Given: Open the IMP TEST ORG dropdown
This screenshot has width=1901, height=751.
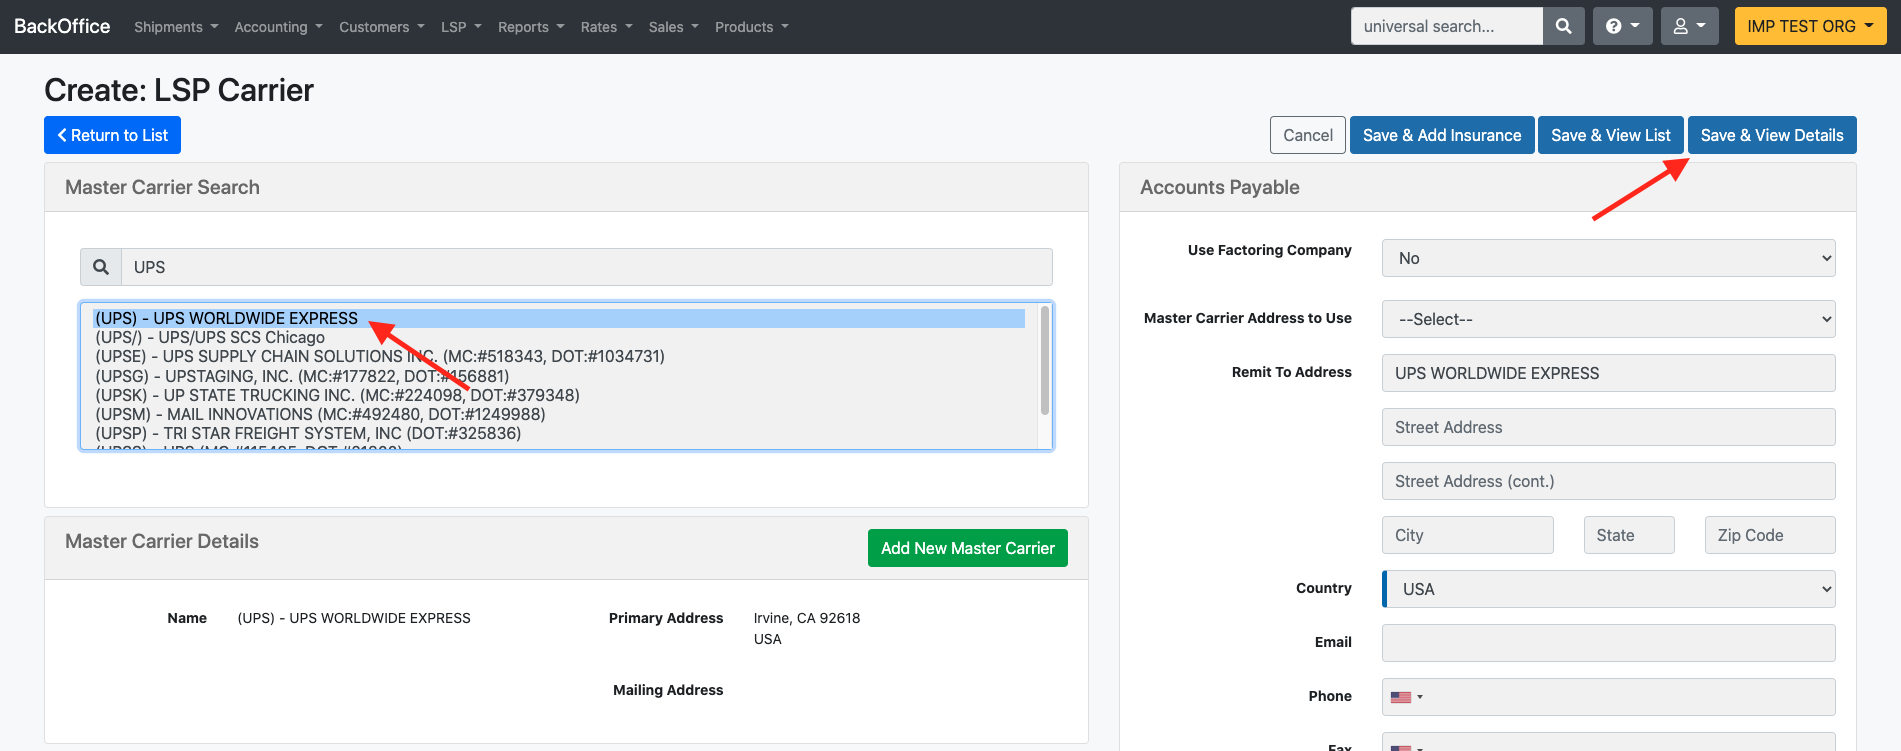Looking at the screenshot, I should coord(1809,27).
